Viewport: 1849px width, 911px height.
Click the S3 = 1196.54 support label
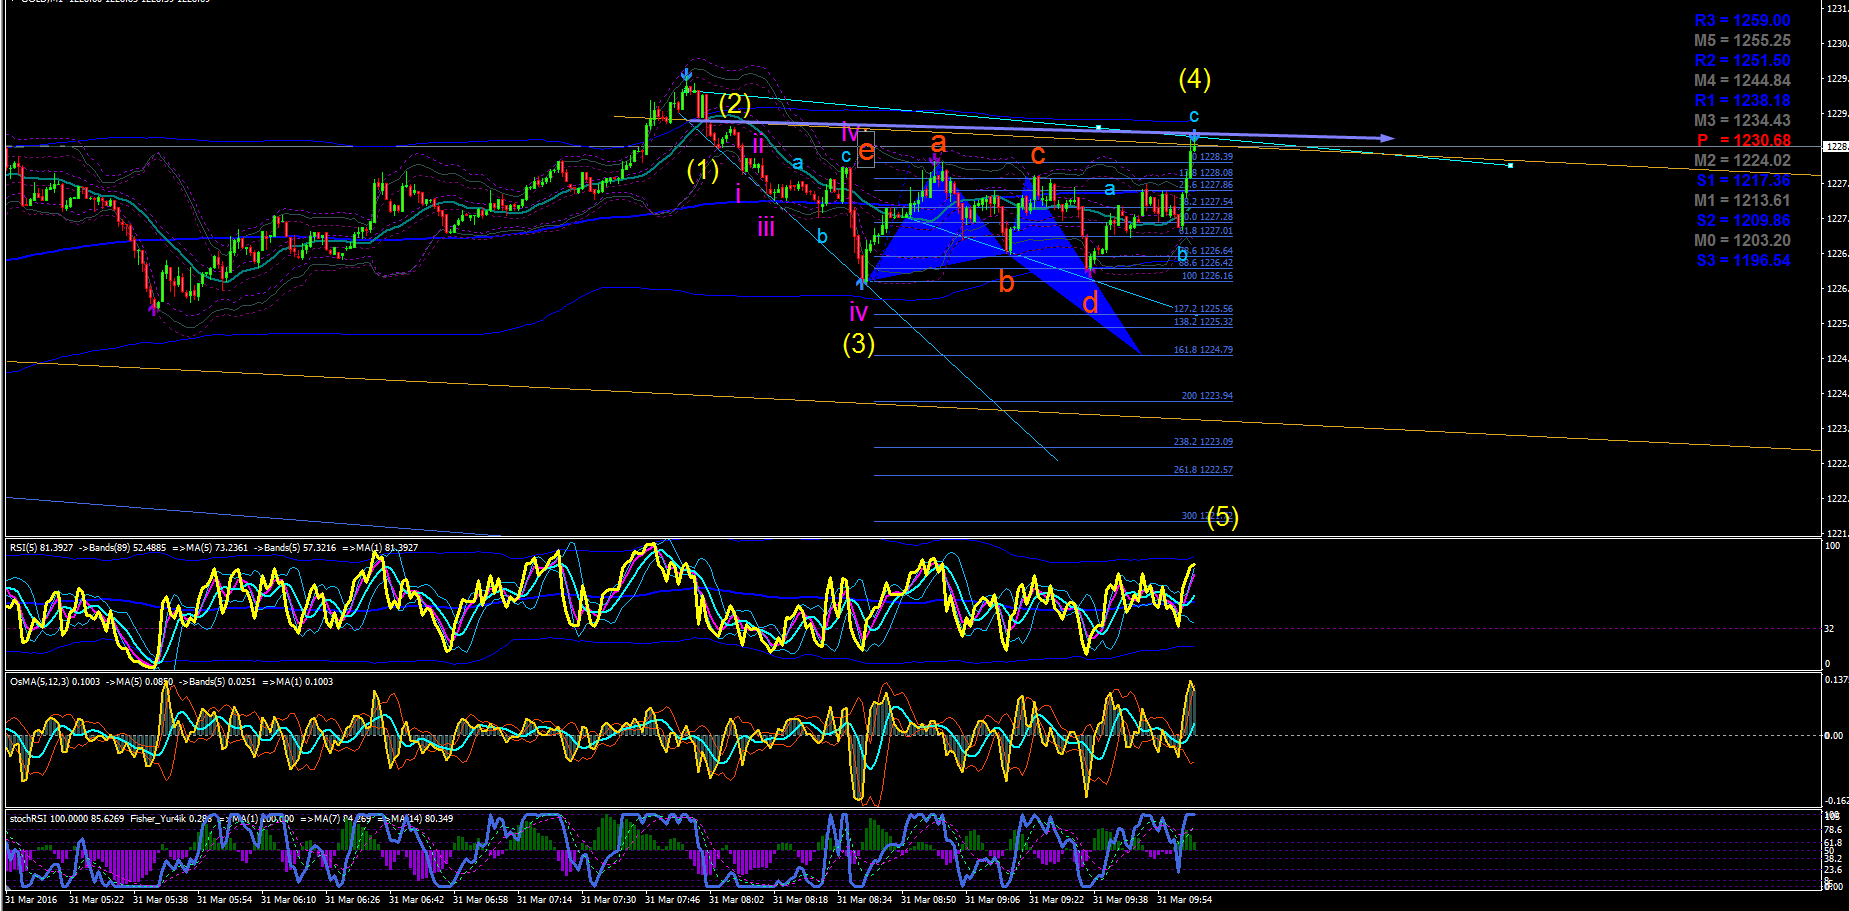[x=1744, y=260]
